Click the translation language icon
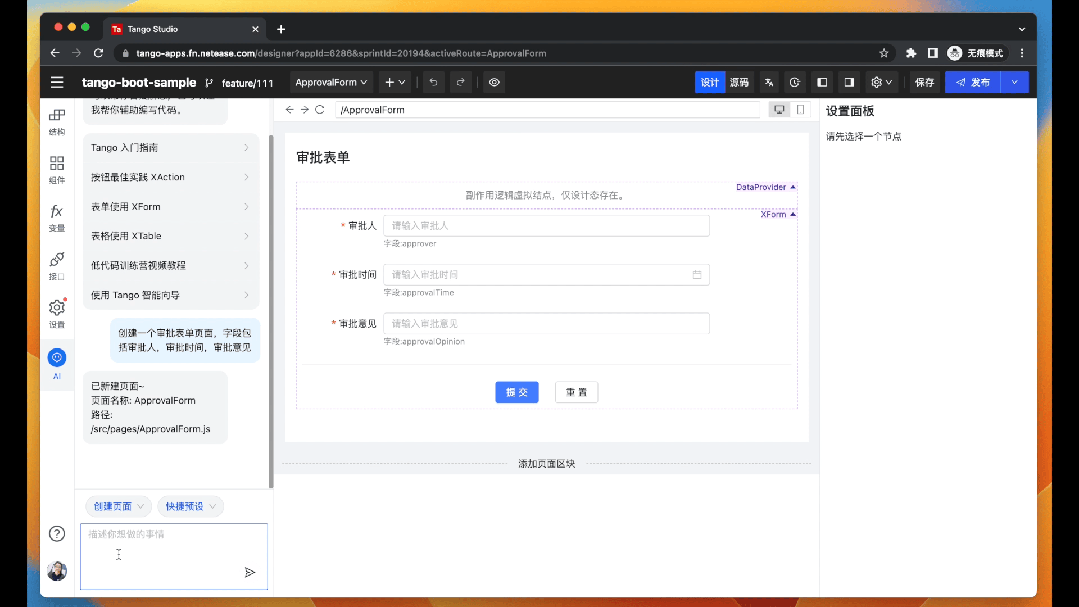 769,83
